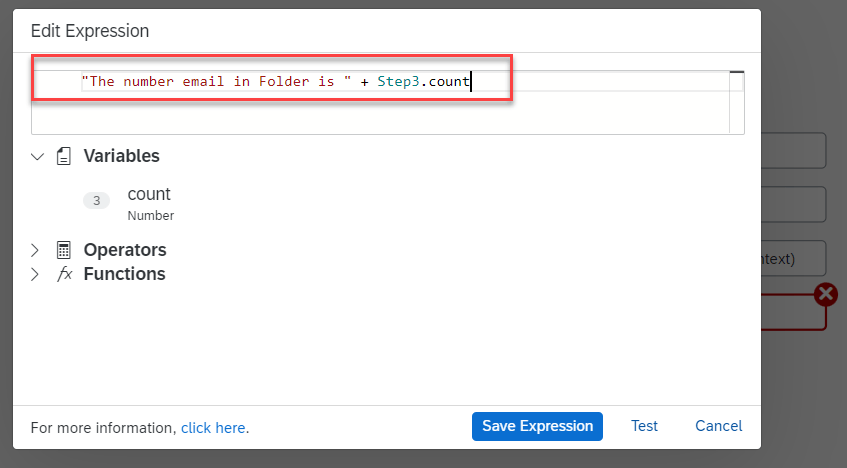The image size is (847, 468).
Task: Open the 'click here' information link
Action: click(x=213, y=428)
